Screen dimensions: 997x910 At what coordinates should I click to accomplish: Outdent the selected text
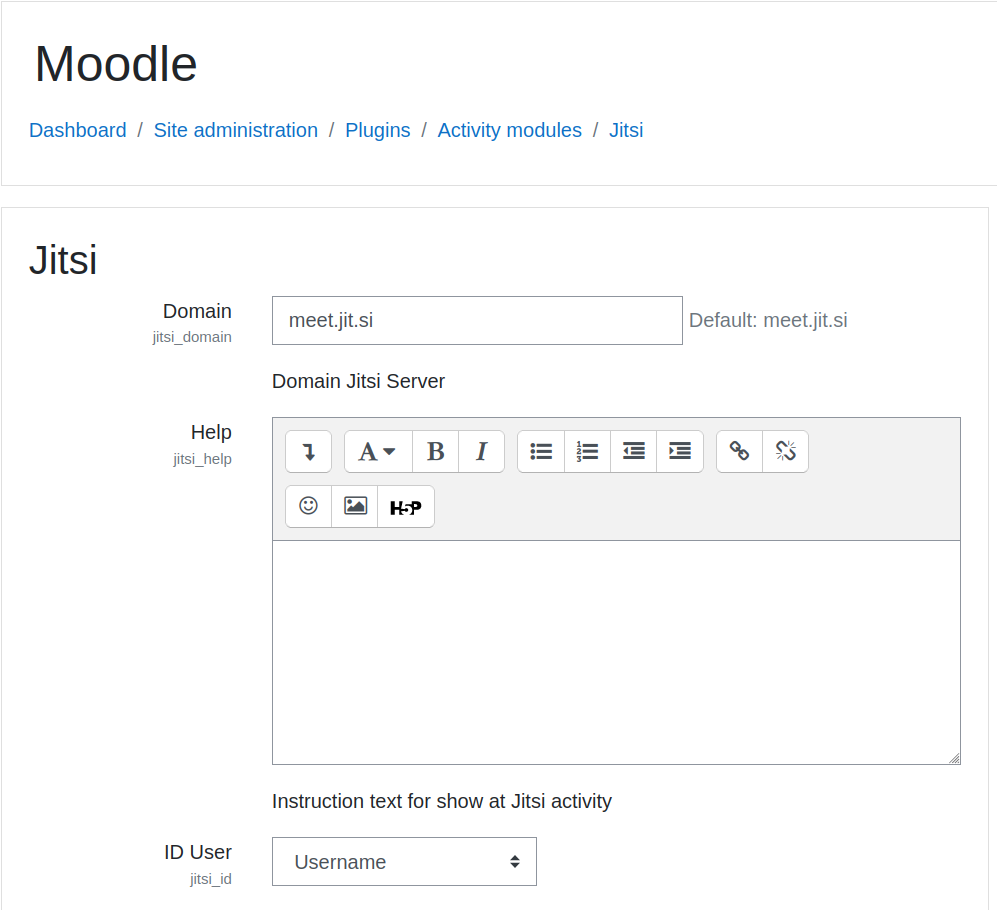[633, 452]
